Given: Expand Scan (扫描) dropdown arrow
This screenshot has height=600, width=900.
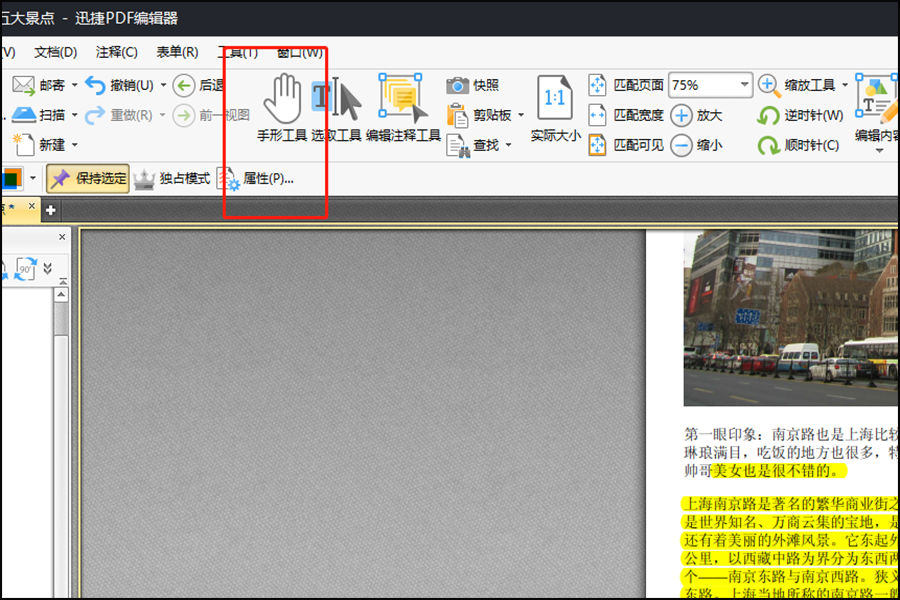Looking at the screenshot, I should click(74, 115).
